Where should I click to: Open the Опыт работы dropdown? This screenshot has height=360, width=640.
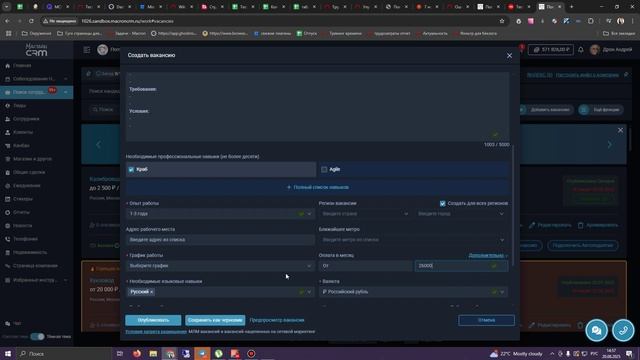pos(220,214)
